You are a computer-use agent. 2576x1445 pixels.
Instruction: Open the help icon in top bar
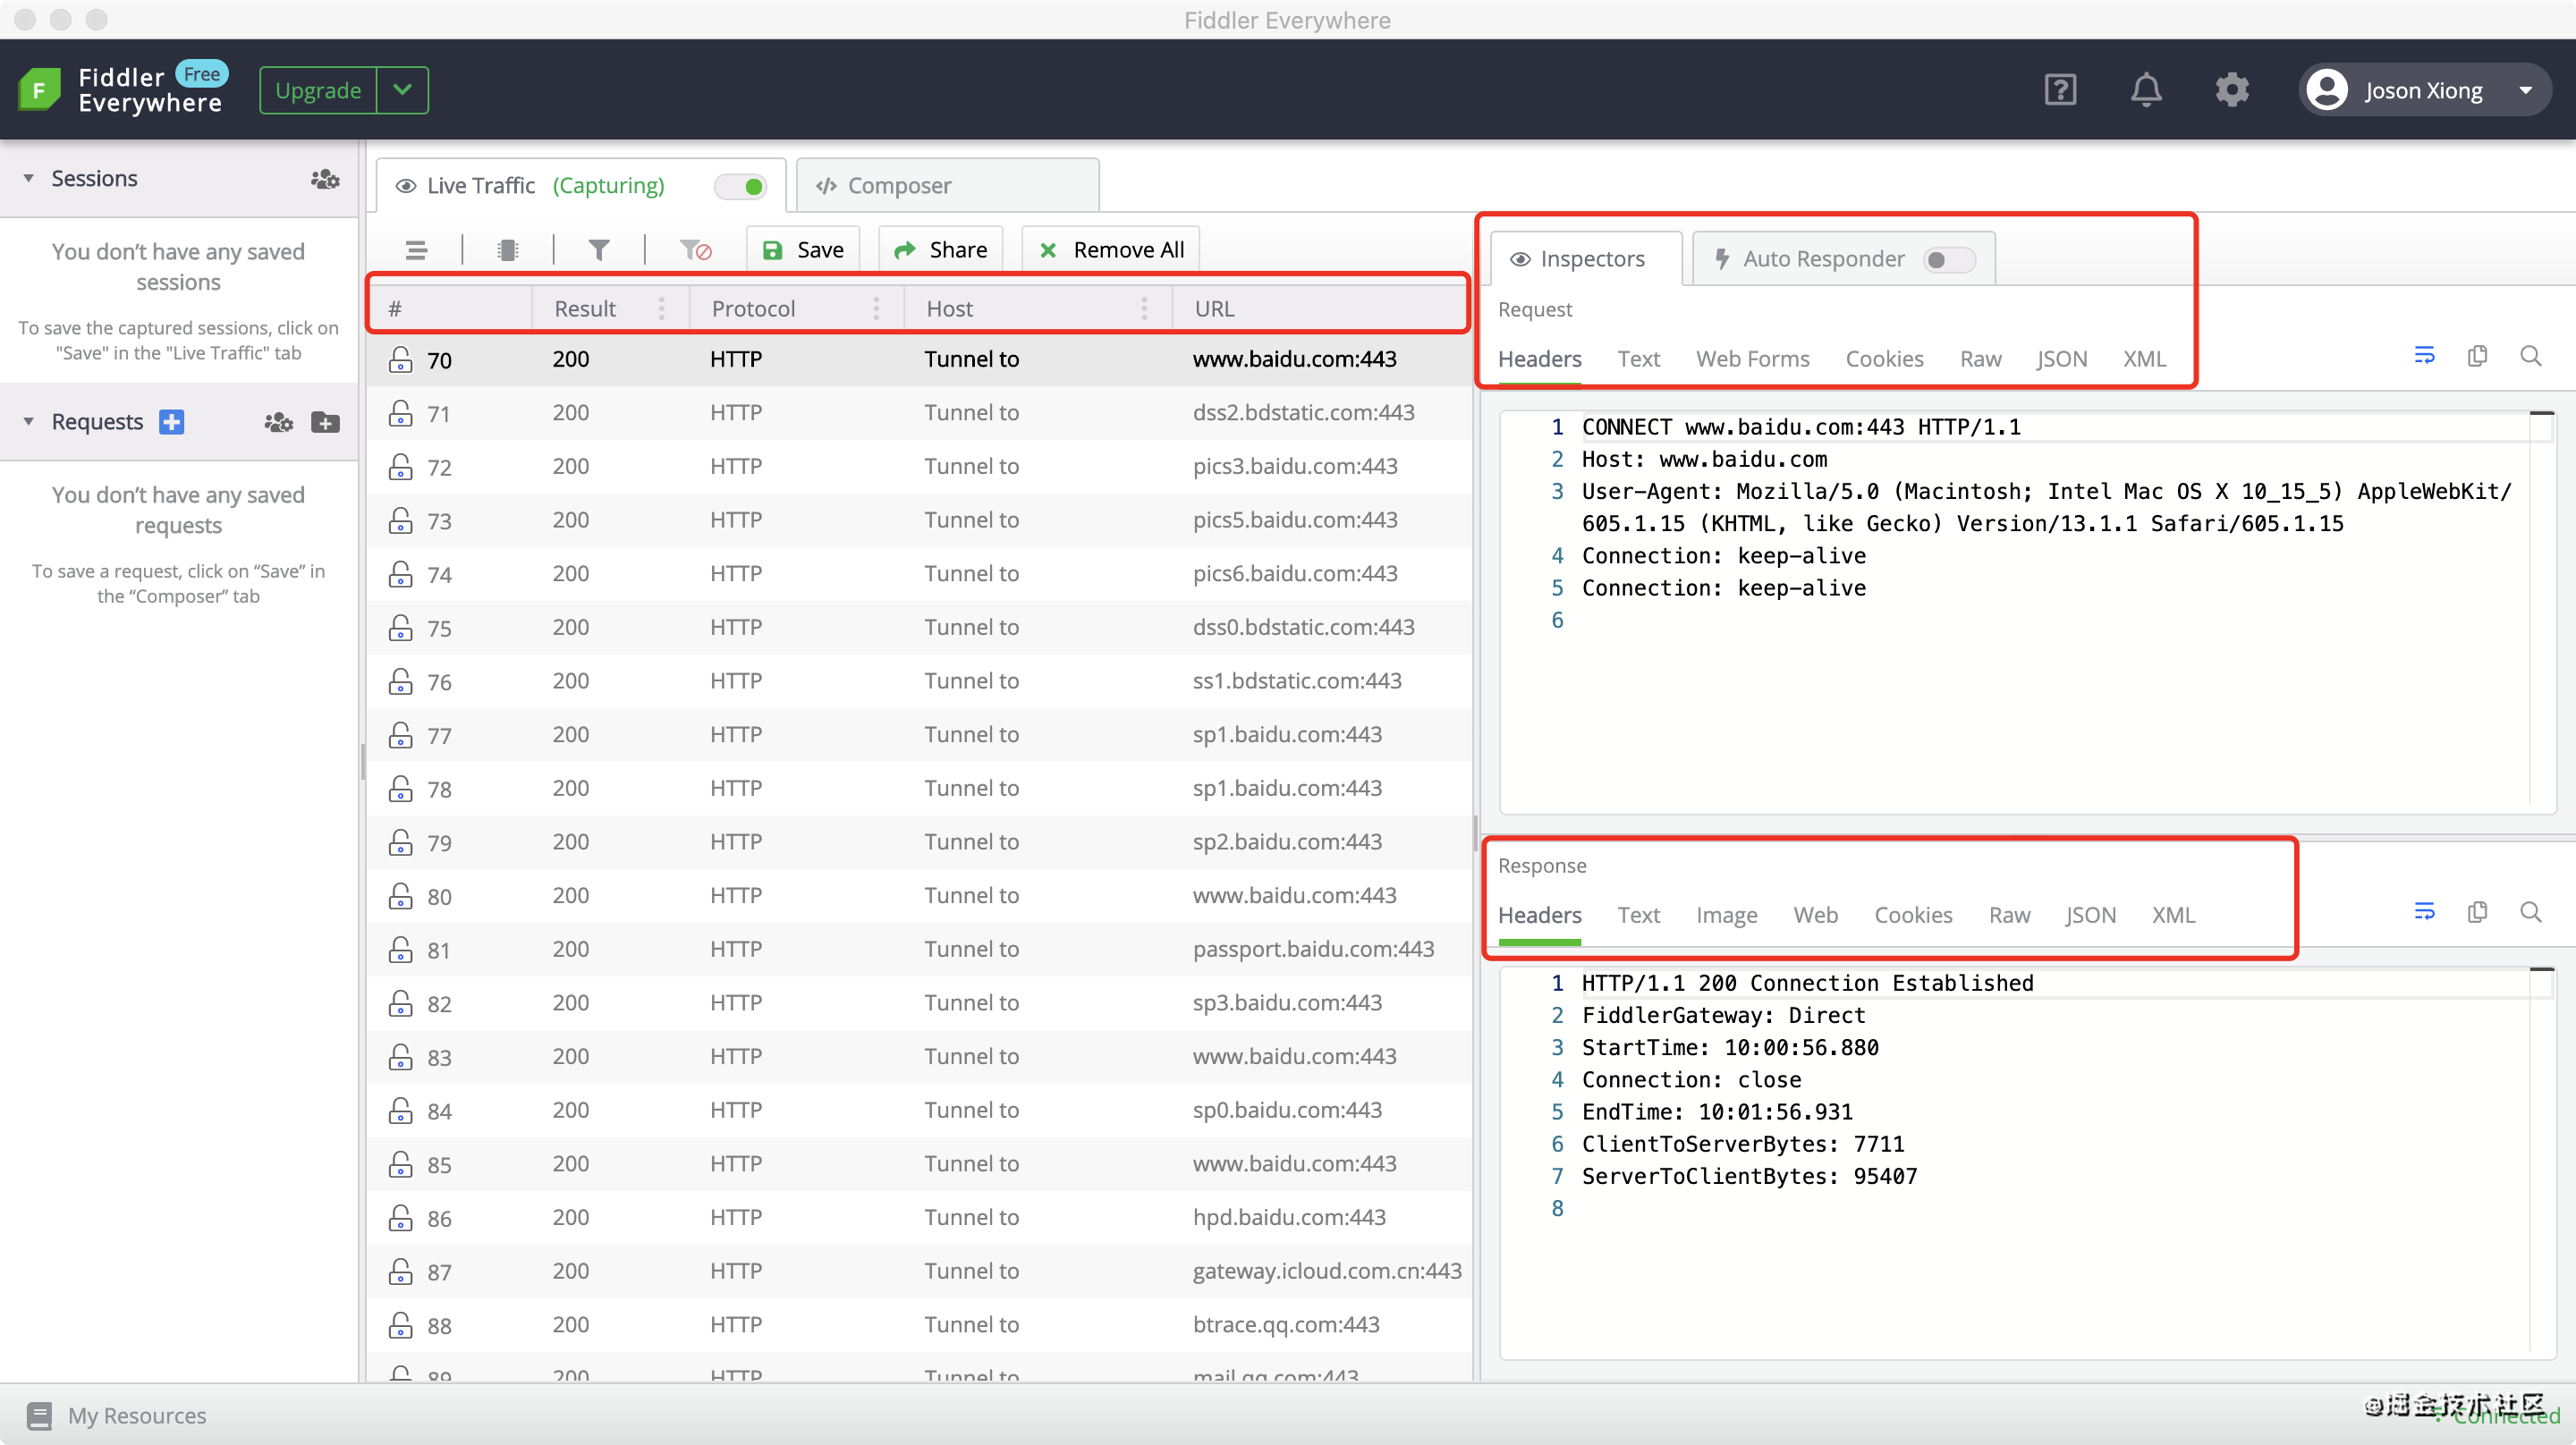tap(2060, 90)
